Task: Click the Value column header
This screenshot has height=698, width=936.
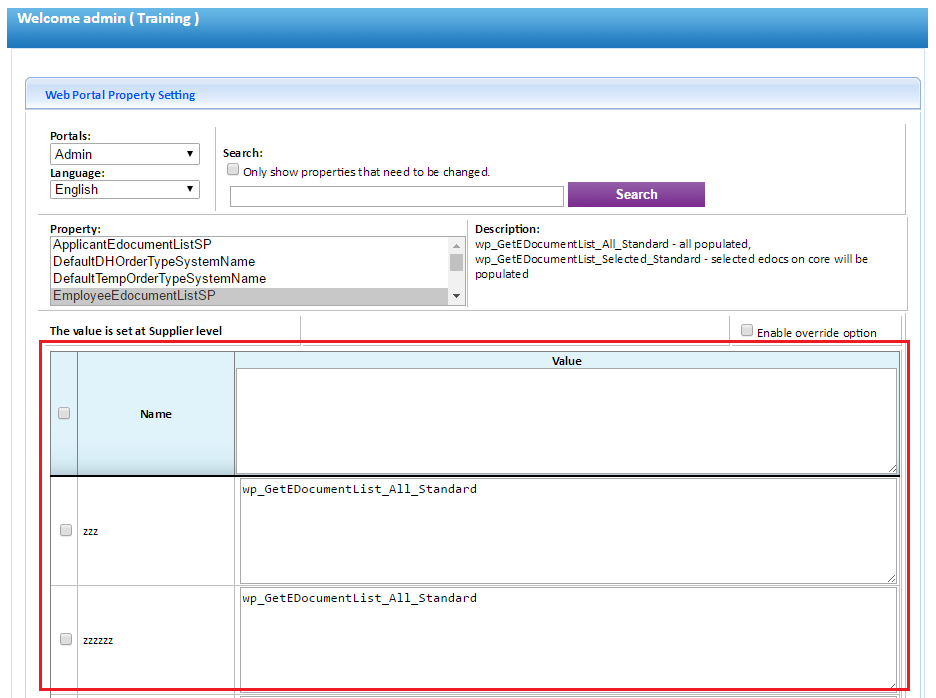Action: point(566,361)
